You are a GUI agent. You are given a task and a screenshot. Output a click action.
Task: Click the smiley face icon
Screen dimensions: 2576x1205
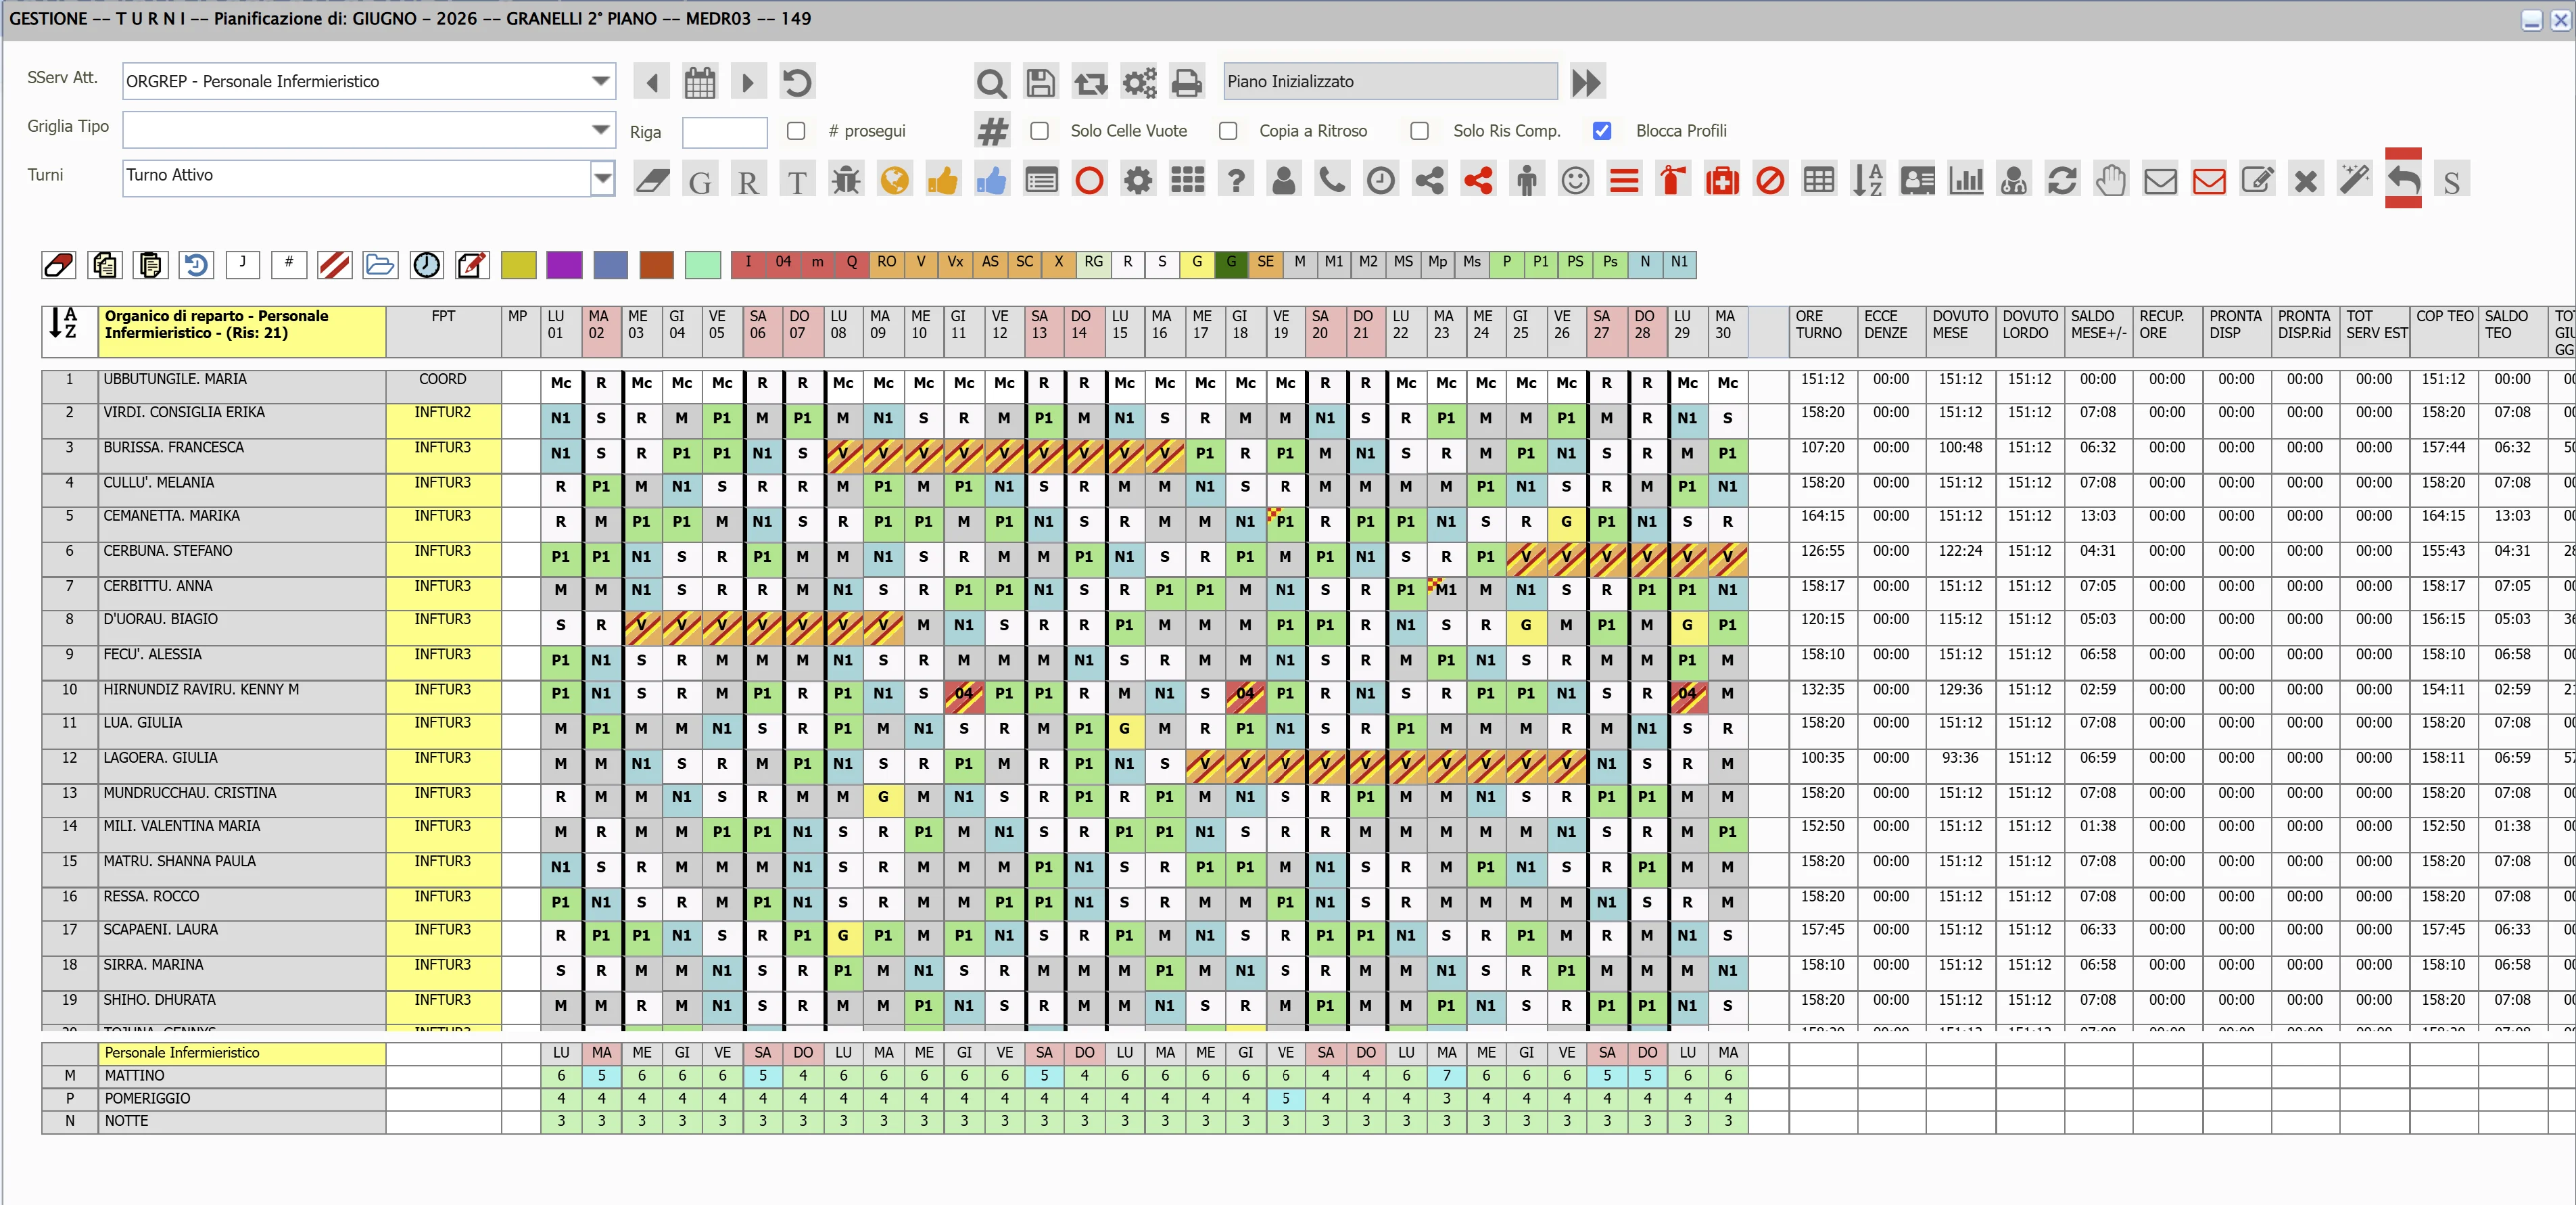click(1576, 181)
